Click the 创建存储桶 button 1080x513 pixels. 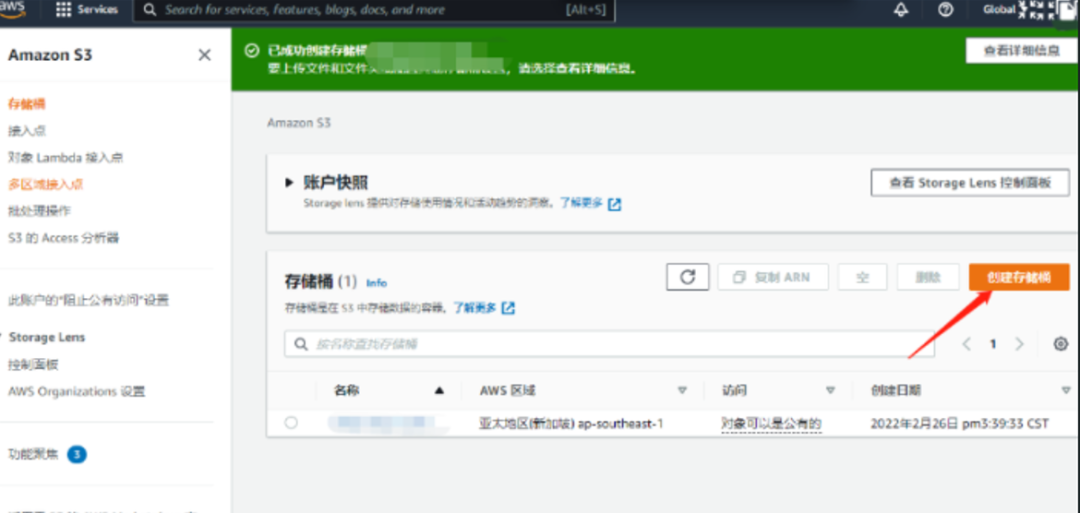tap(1019, 277)
